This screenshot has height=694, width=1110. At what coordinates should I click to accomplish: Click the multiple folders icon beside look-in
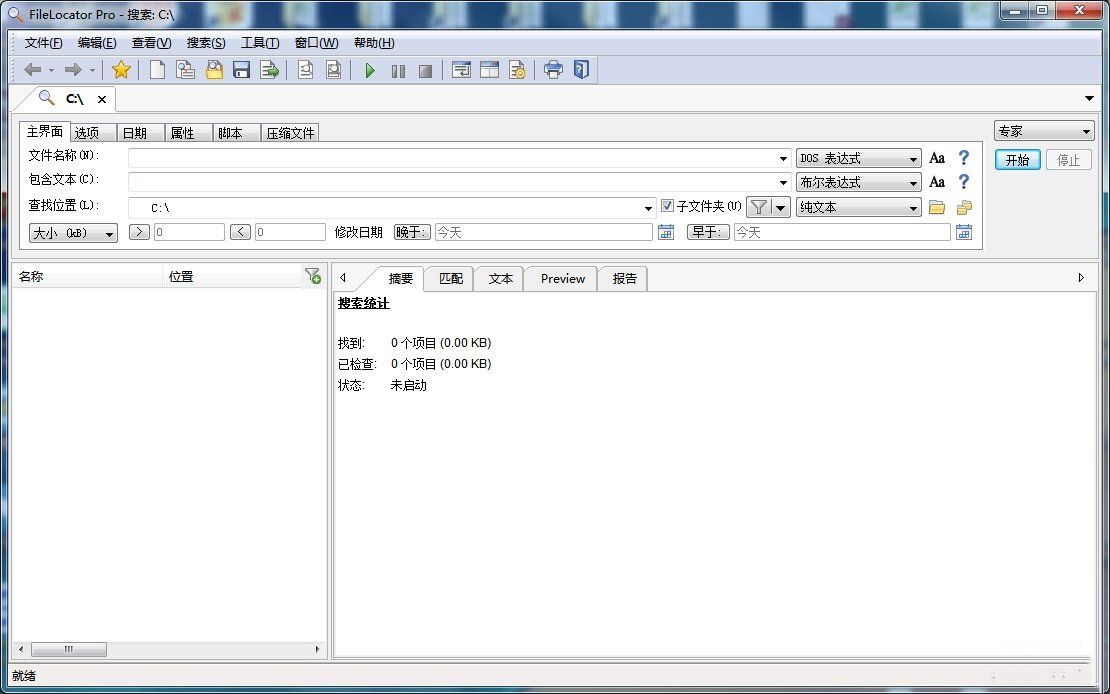point(964,207)
